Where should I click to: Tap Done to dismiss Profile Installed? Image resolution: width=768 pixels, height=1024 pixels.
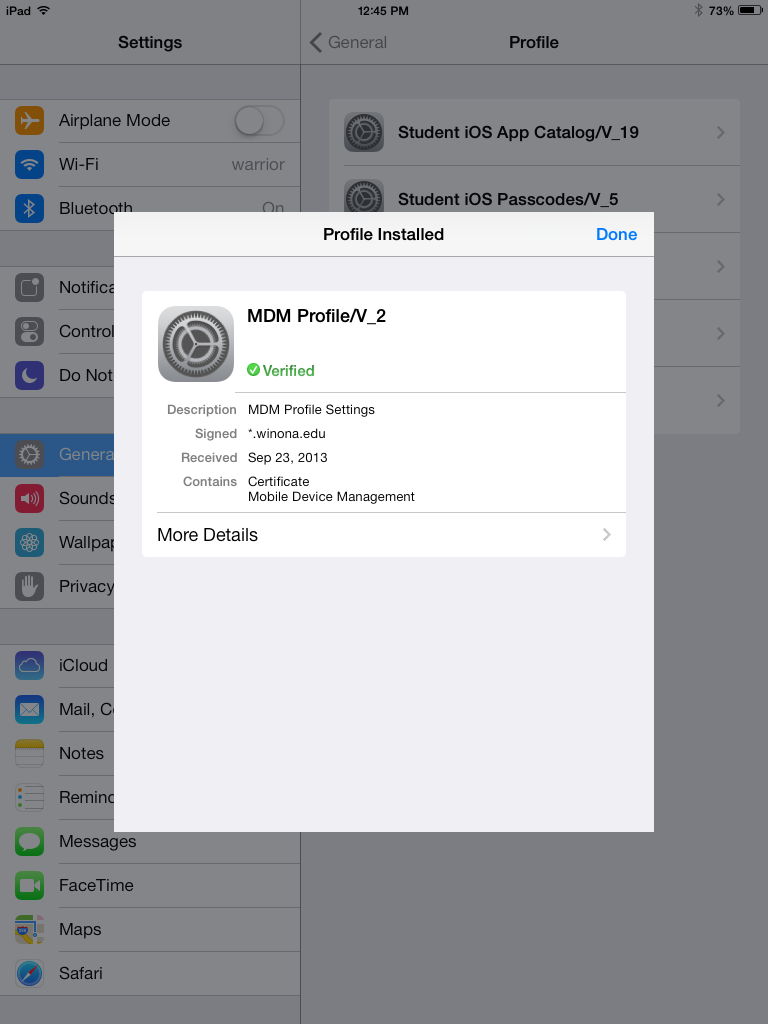[x=616, y=234]
